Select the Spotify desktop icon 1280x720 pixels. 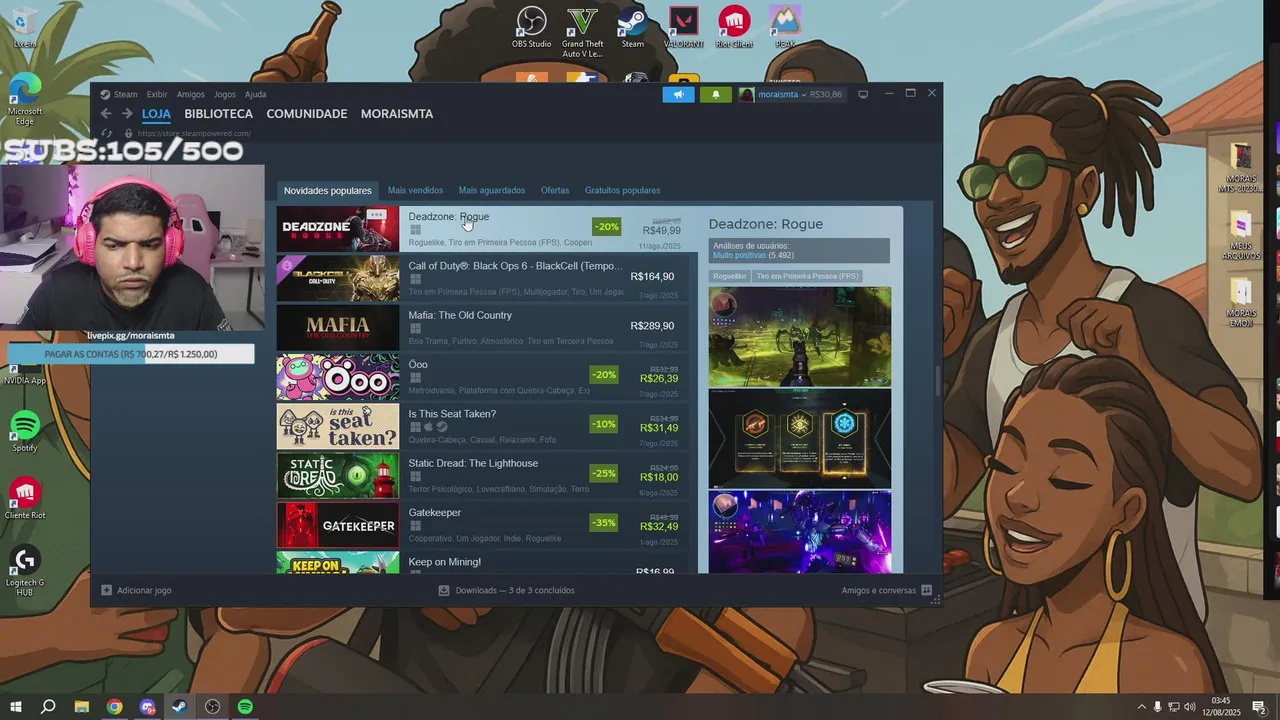pyautogui.click(x=25, y=432)
